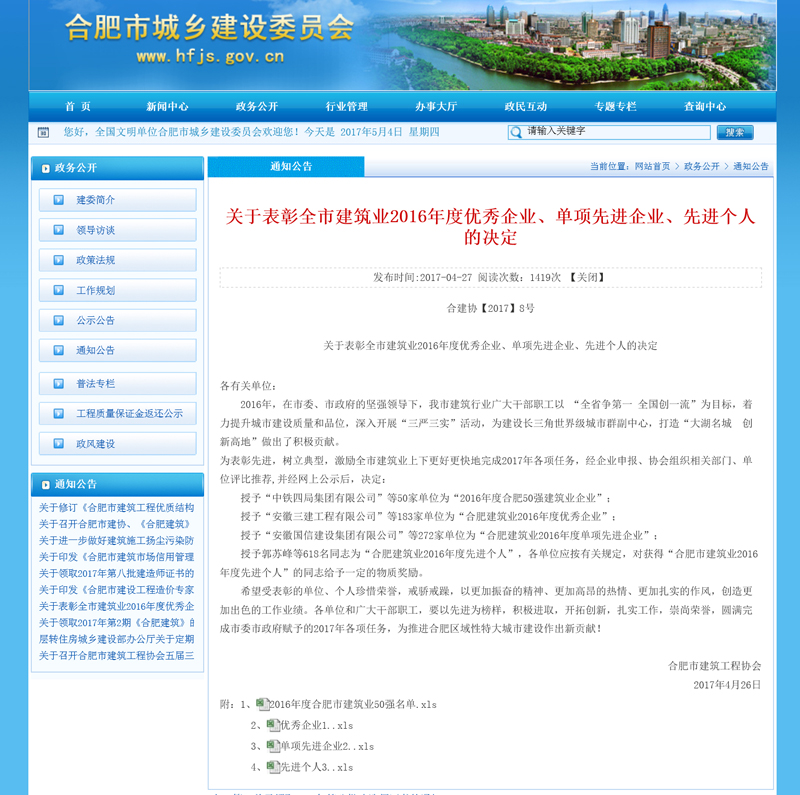This screenshot has height=795, width=800.
Task: Click the Excel icon beside 先进个人3 attachment
Action: 272,767
